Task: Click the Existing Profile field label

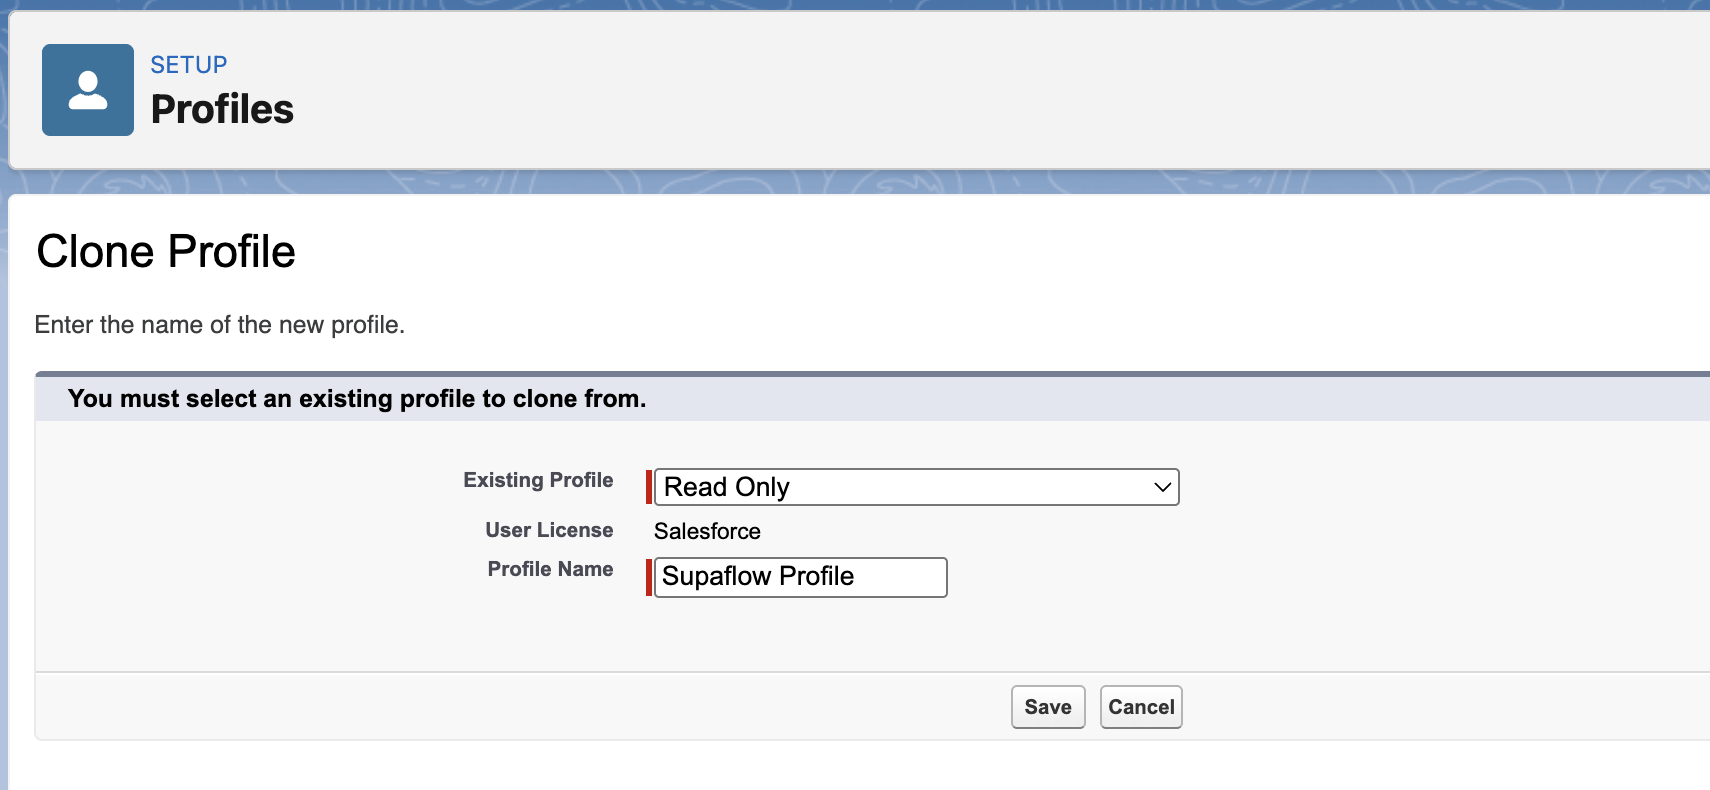Action: (x=538, y=480)
